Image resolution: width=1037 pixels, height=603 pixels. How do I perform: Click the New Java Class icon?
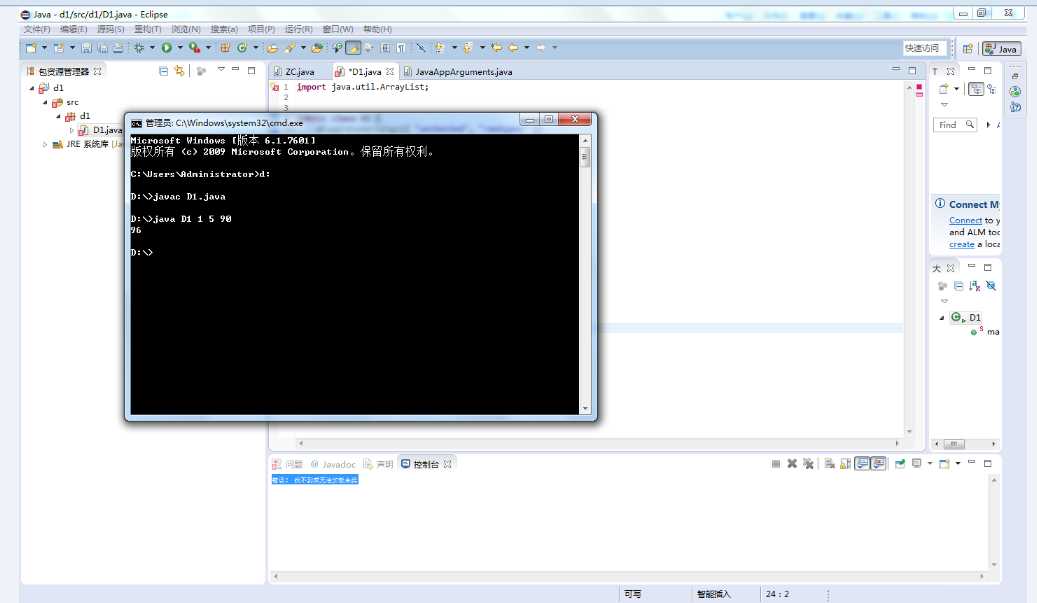tap(242, 48)
